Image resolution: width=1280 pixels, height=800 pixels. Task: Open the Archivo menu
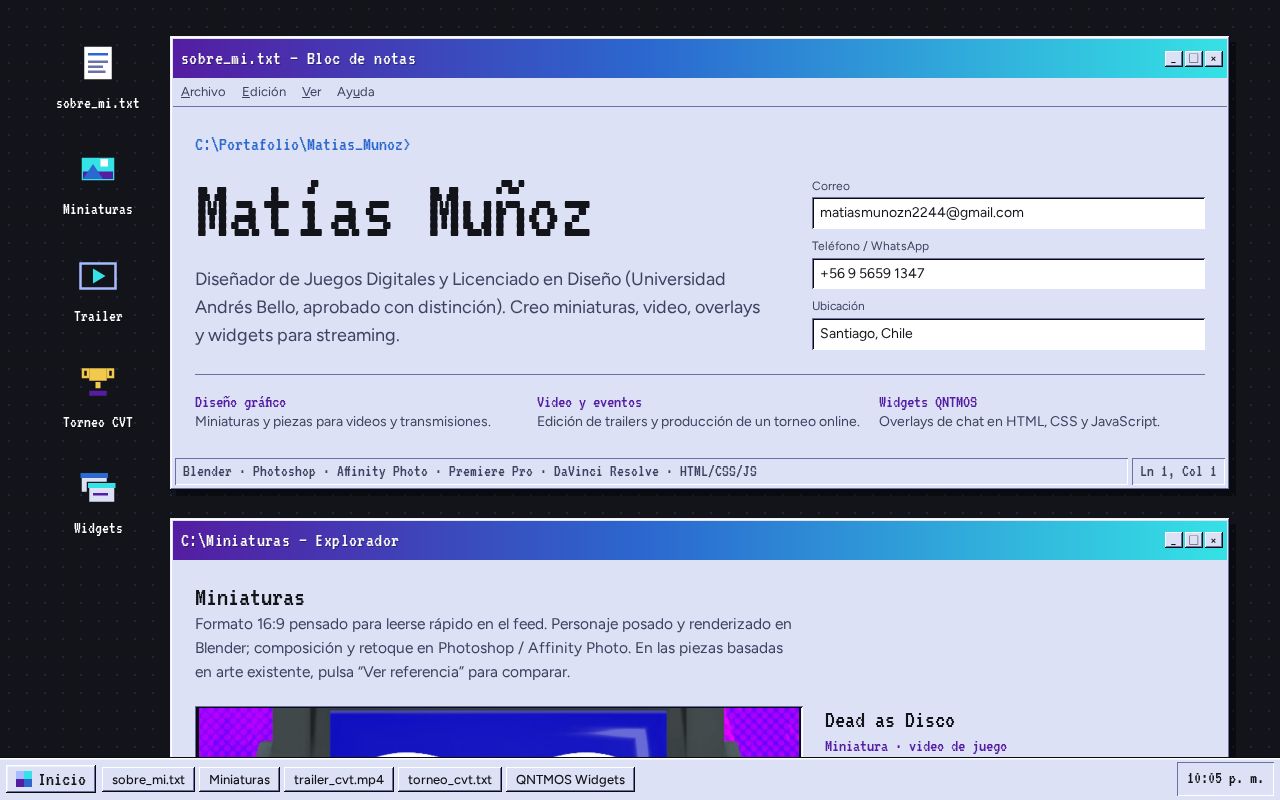point(203,92)
